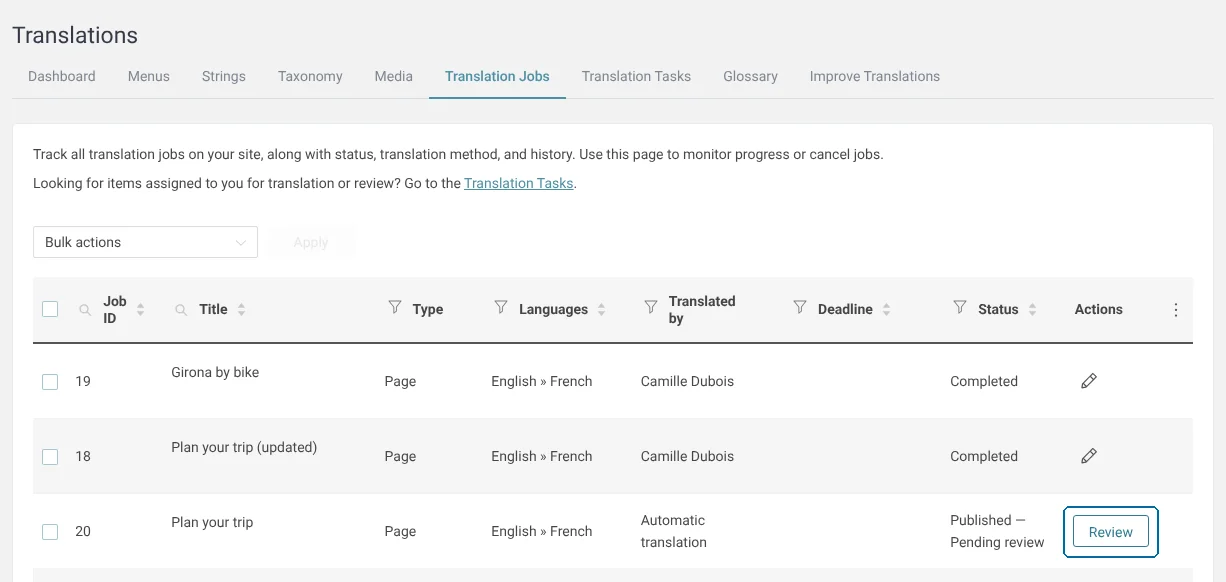Open the Taxonomy tab
Viewport: 1226px width, 582px height.
click(310, 76)
